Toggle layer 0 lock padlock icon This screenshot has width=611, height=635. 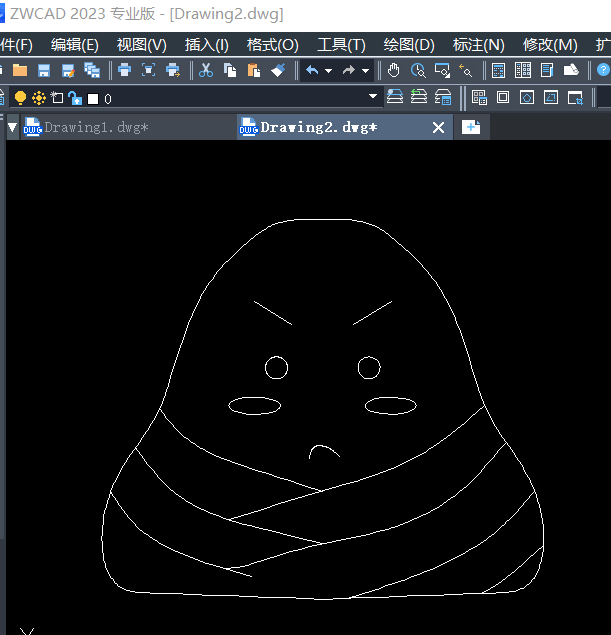tap(75, 98)
